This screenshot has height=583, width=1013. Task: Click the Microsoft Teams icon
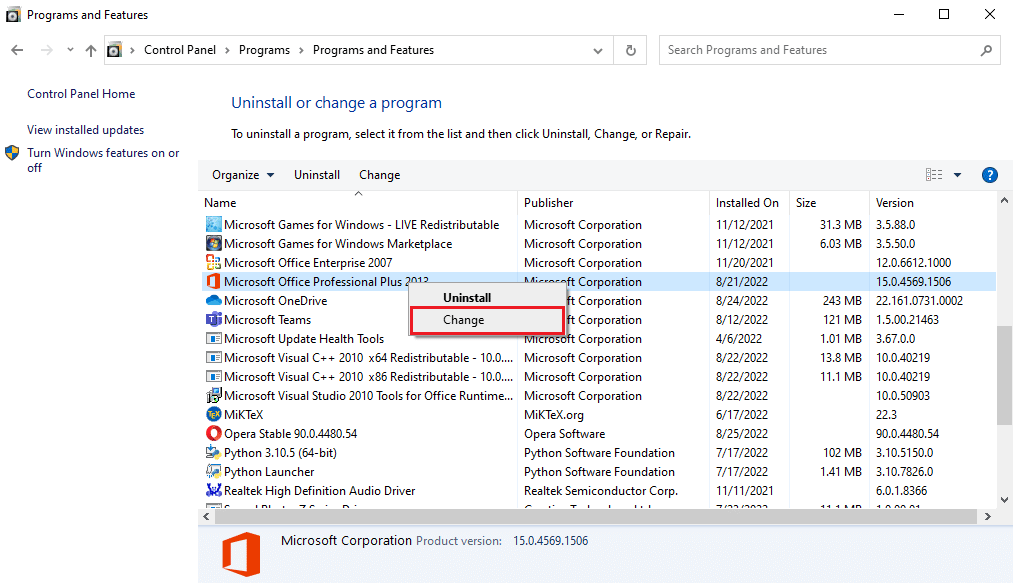click(213, 319)
